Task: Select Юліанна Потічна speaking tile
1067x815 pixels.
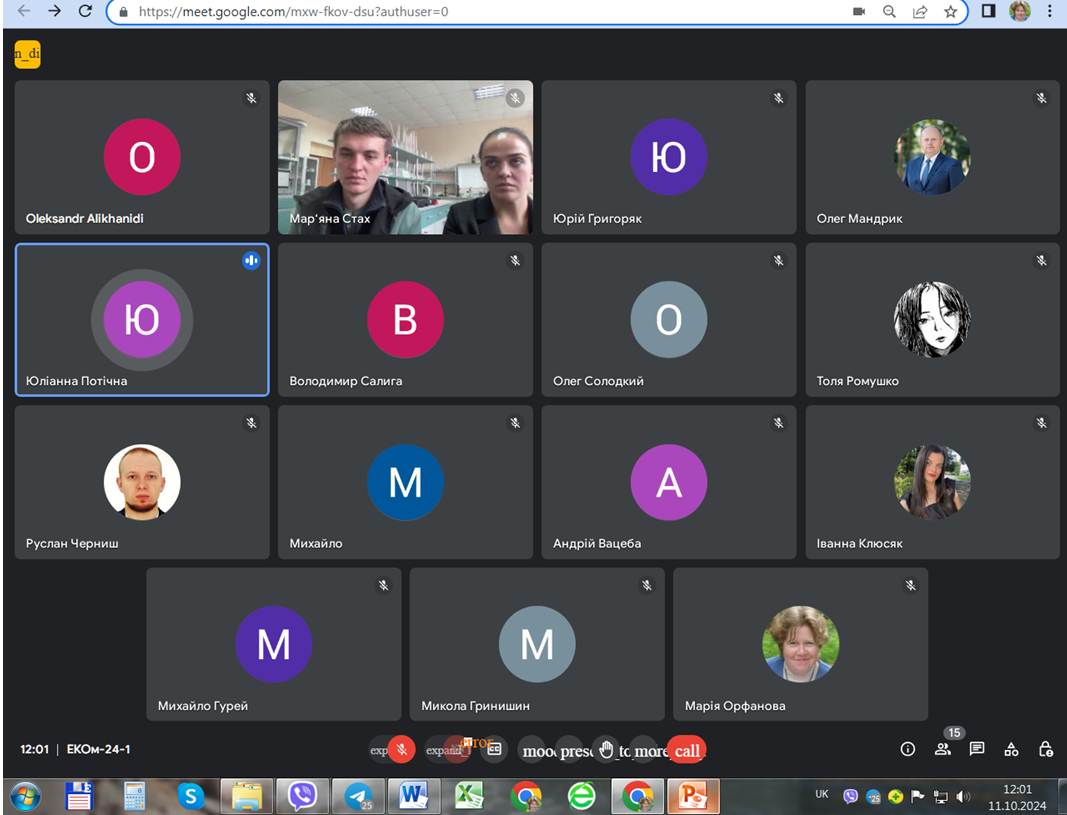Action: pos(142,320)
